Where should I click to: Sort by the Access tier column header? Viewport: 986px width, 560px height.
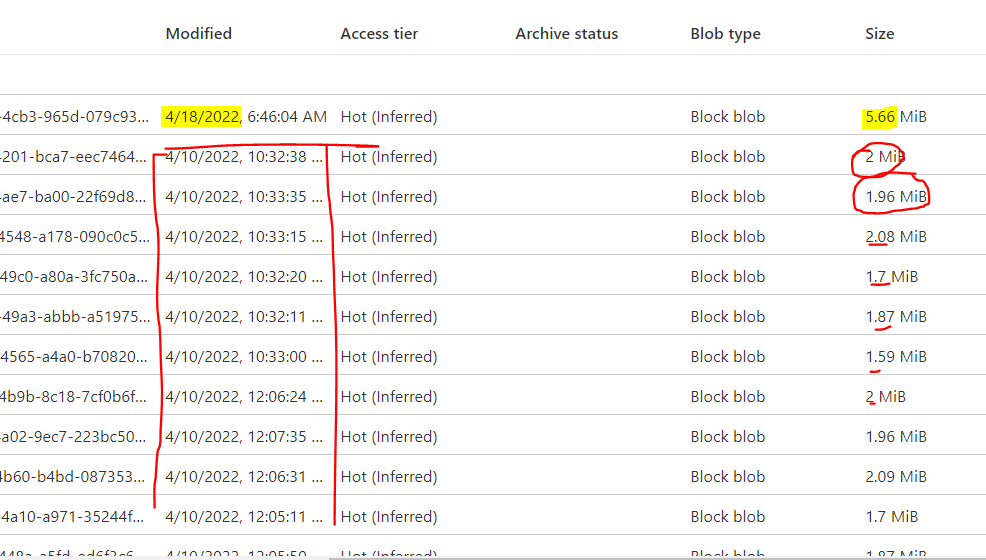379,34
